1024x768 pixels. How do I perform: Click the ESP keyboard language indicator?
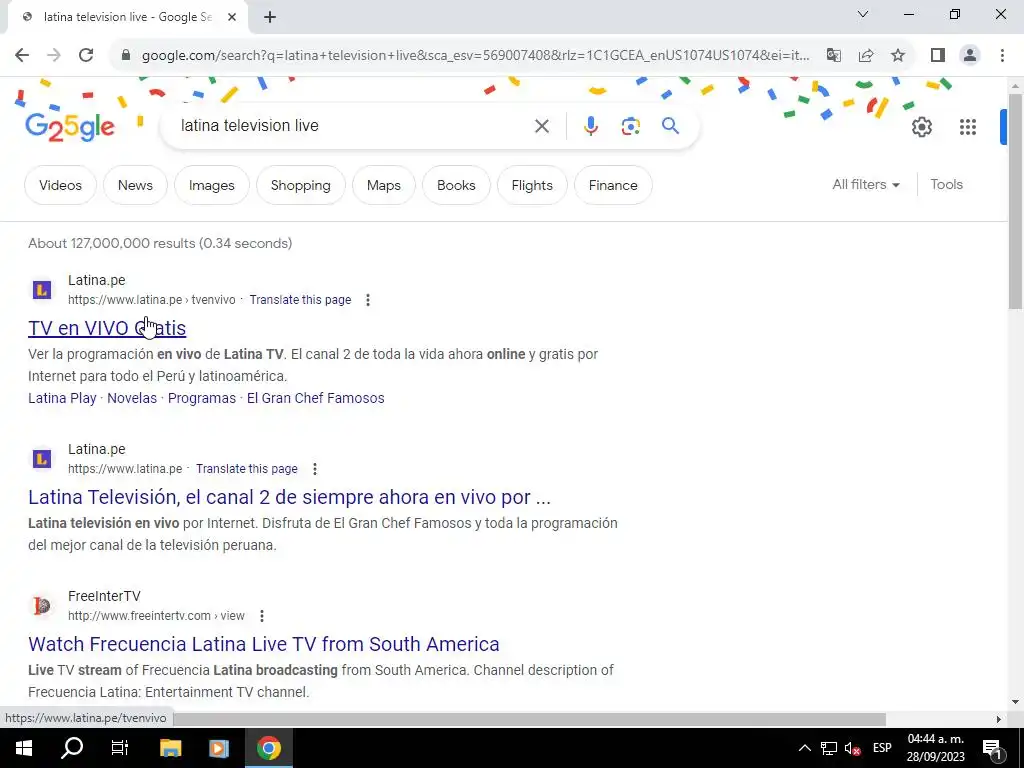[x=882, y=748]
